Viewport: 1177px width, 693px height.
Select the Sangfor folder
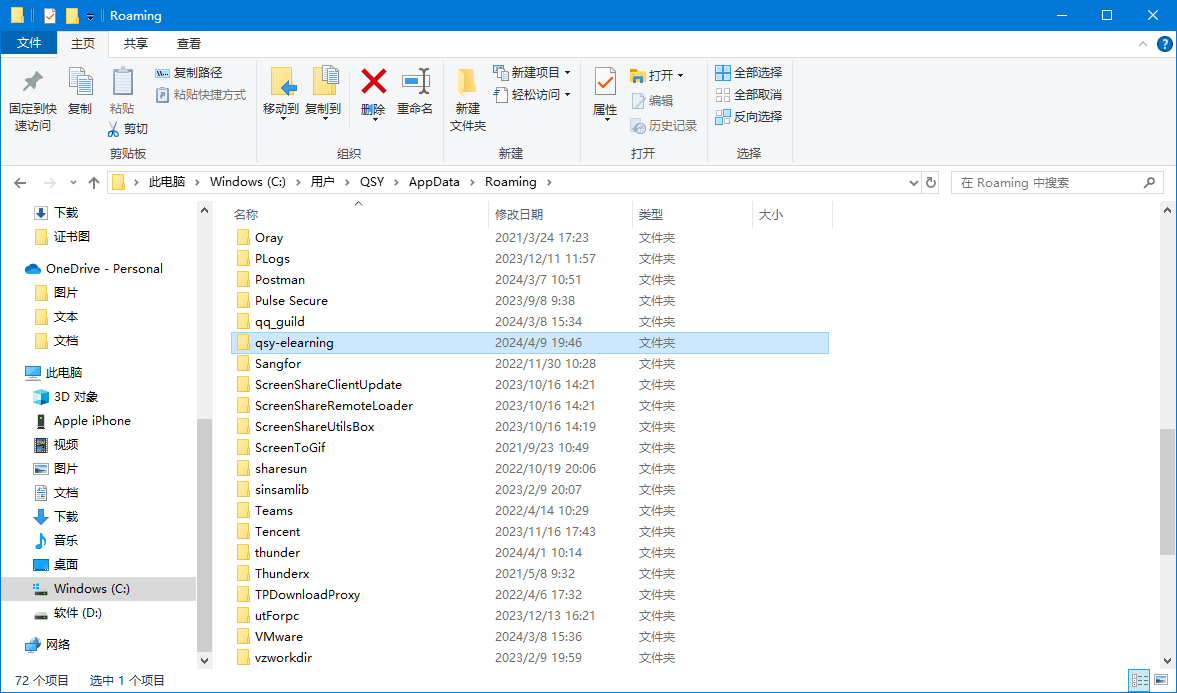(x=530, y=363)
